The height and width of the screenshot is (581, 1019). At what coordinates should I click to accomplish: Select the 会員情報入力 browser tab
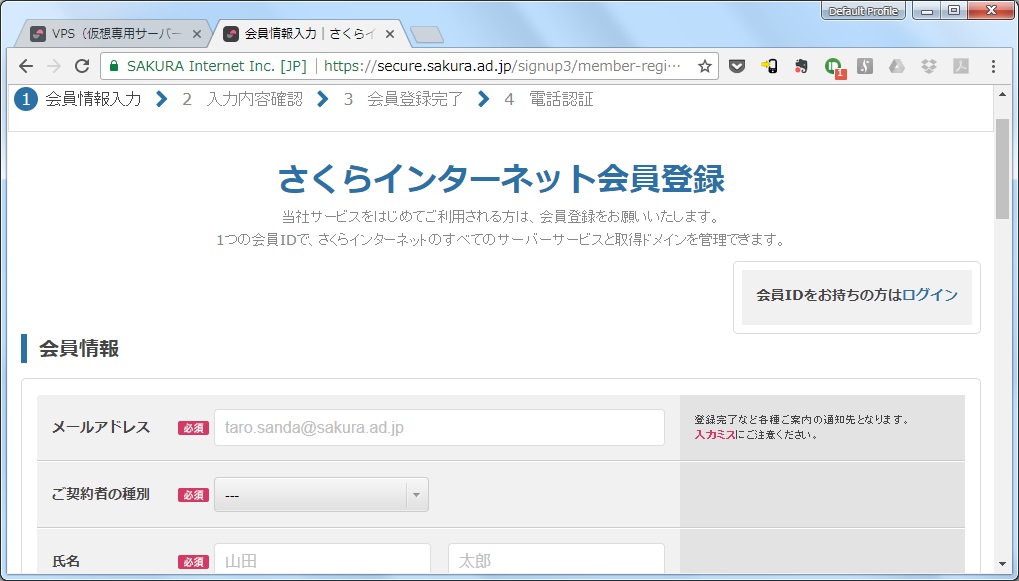307,34
